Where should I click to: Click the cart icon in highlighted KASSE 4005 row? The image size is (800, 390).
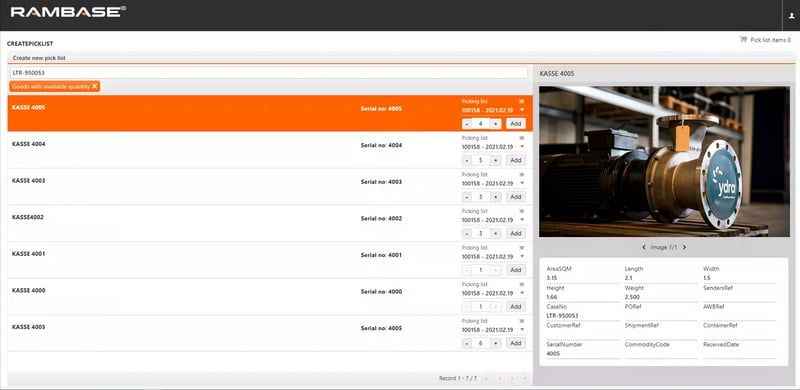[521, 102]
